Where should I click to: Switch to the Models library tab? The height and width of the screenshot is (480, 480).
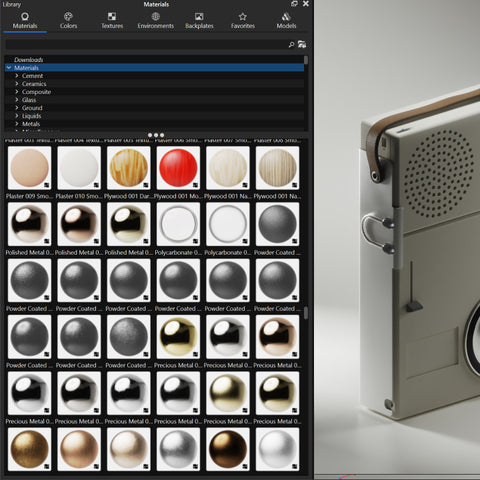[x=286, y=21]
